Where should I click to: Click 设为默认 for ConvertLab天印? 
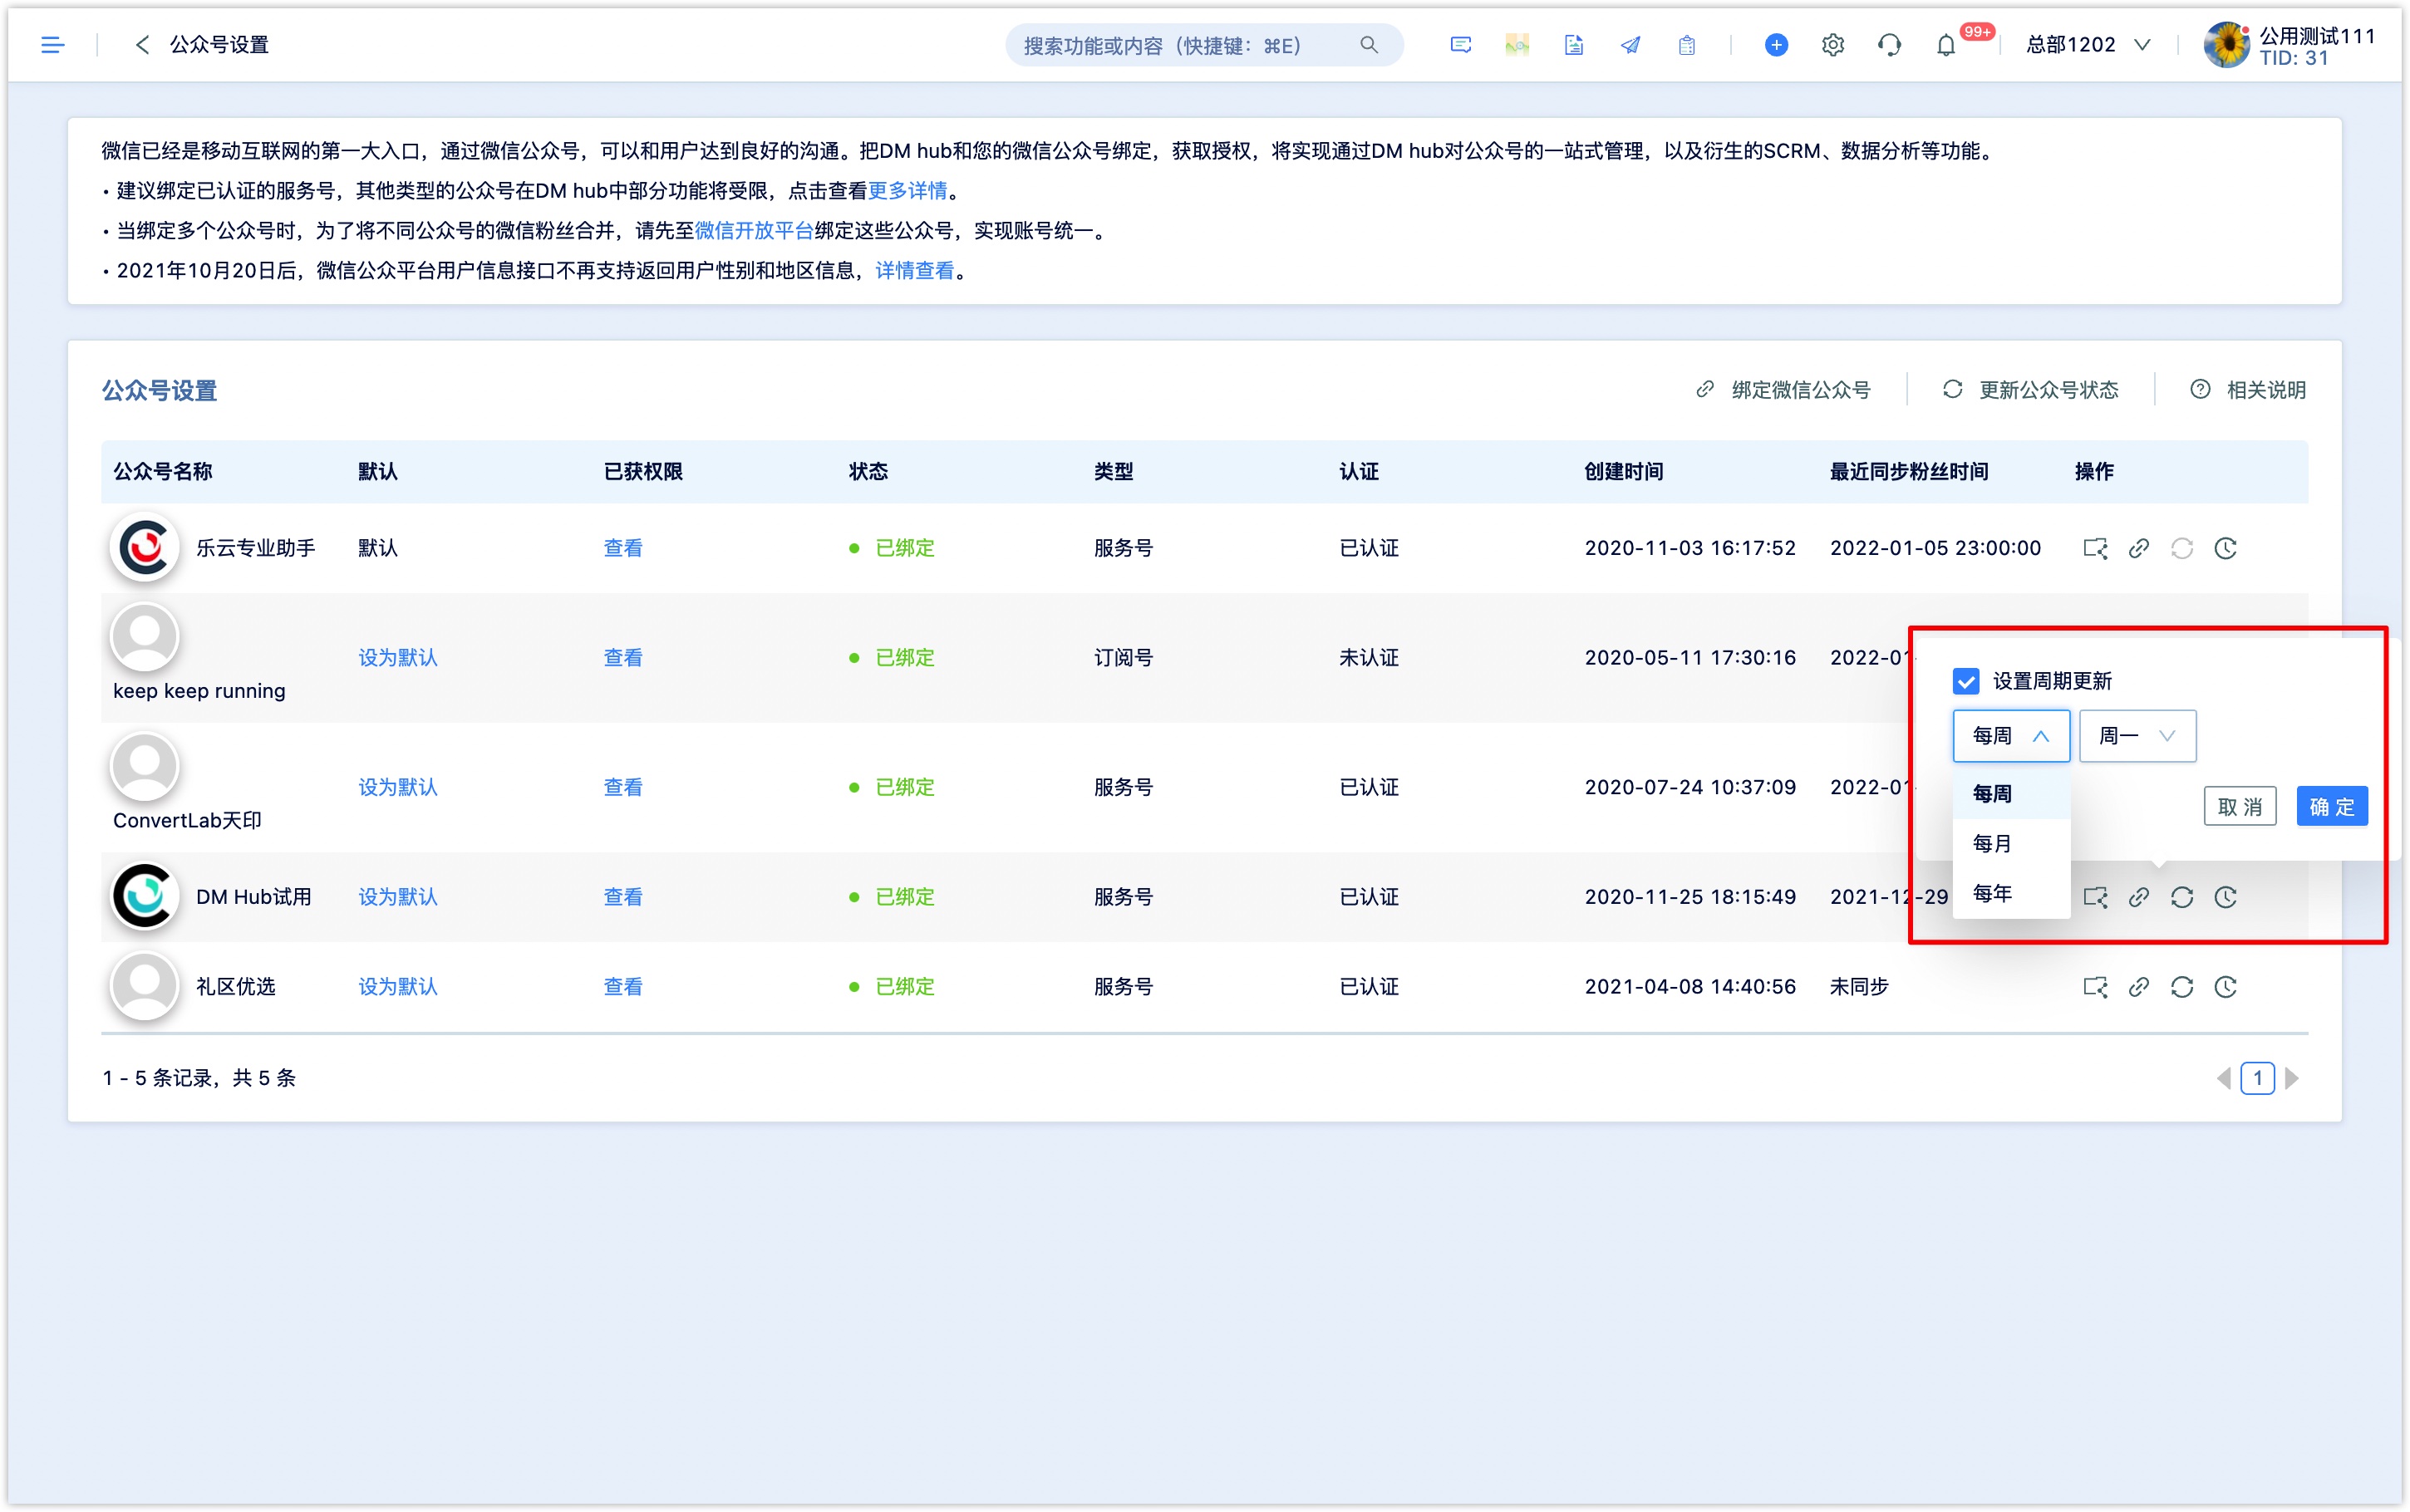[x=398, y=788]
